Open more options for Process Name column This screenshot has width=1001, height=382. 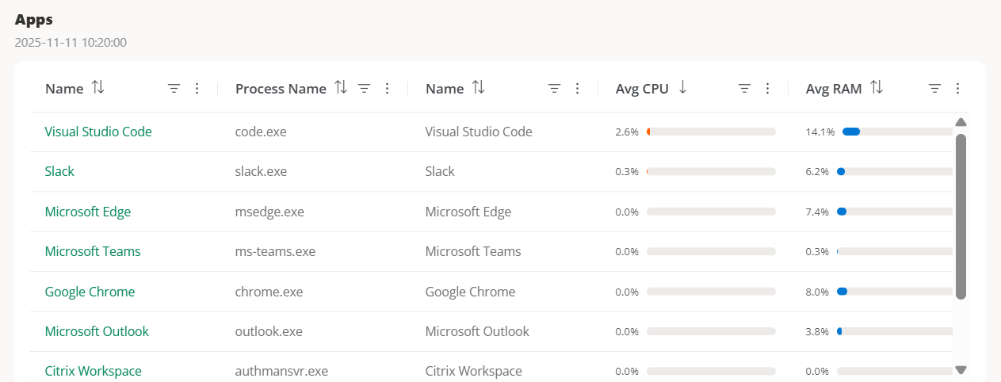point(387,89)
